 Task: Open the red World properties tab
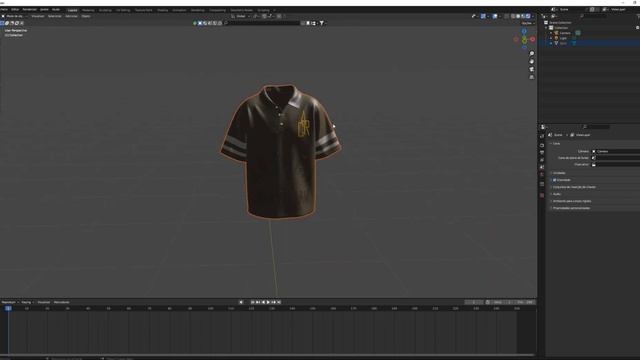coord(542,175)
